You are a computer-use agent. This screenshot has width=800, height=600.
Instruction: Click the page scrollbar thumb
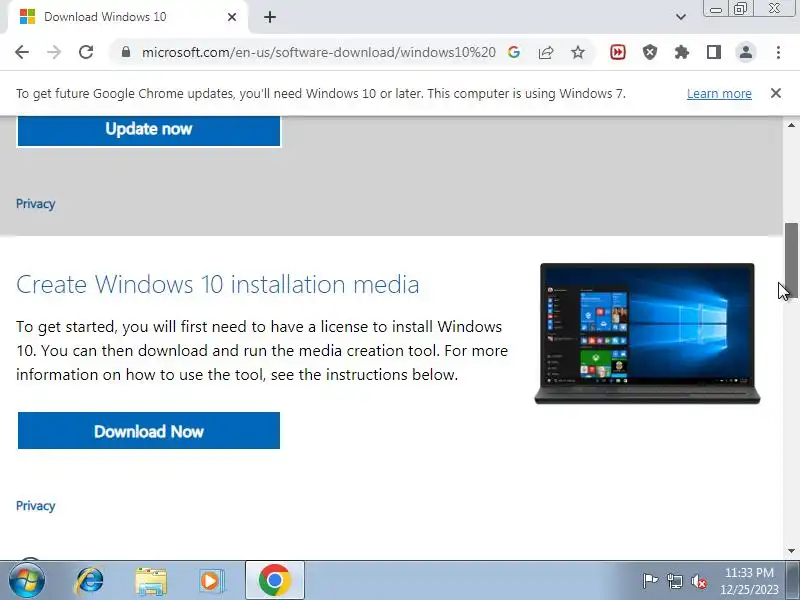791,260
